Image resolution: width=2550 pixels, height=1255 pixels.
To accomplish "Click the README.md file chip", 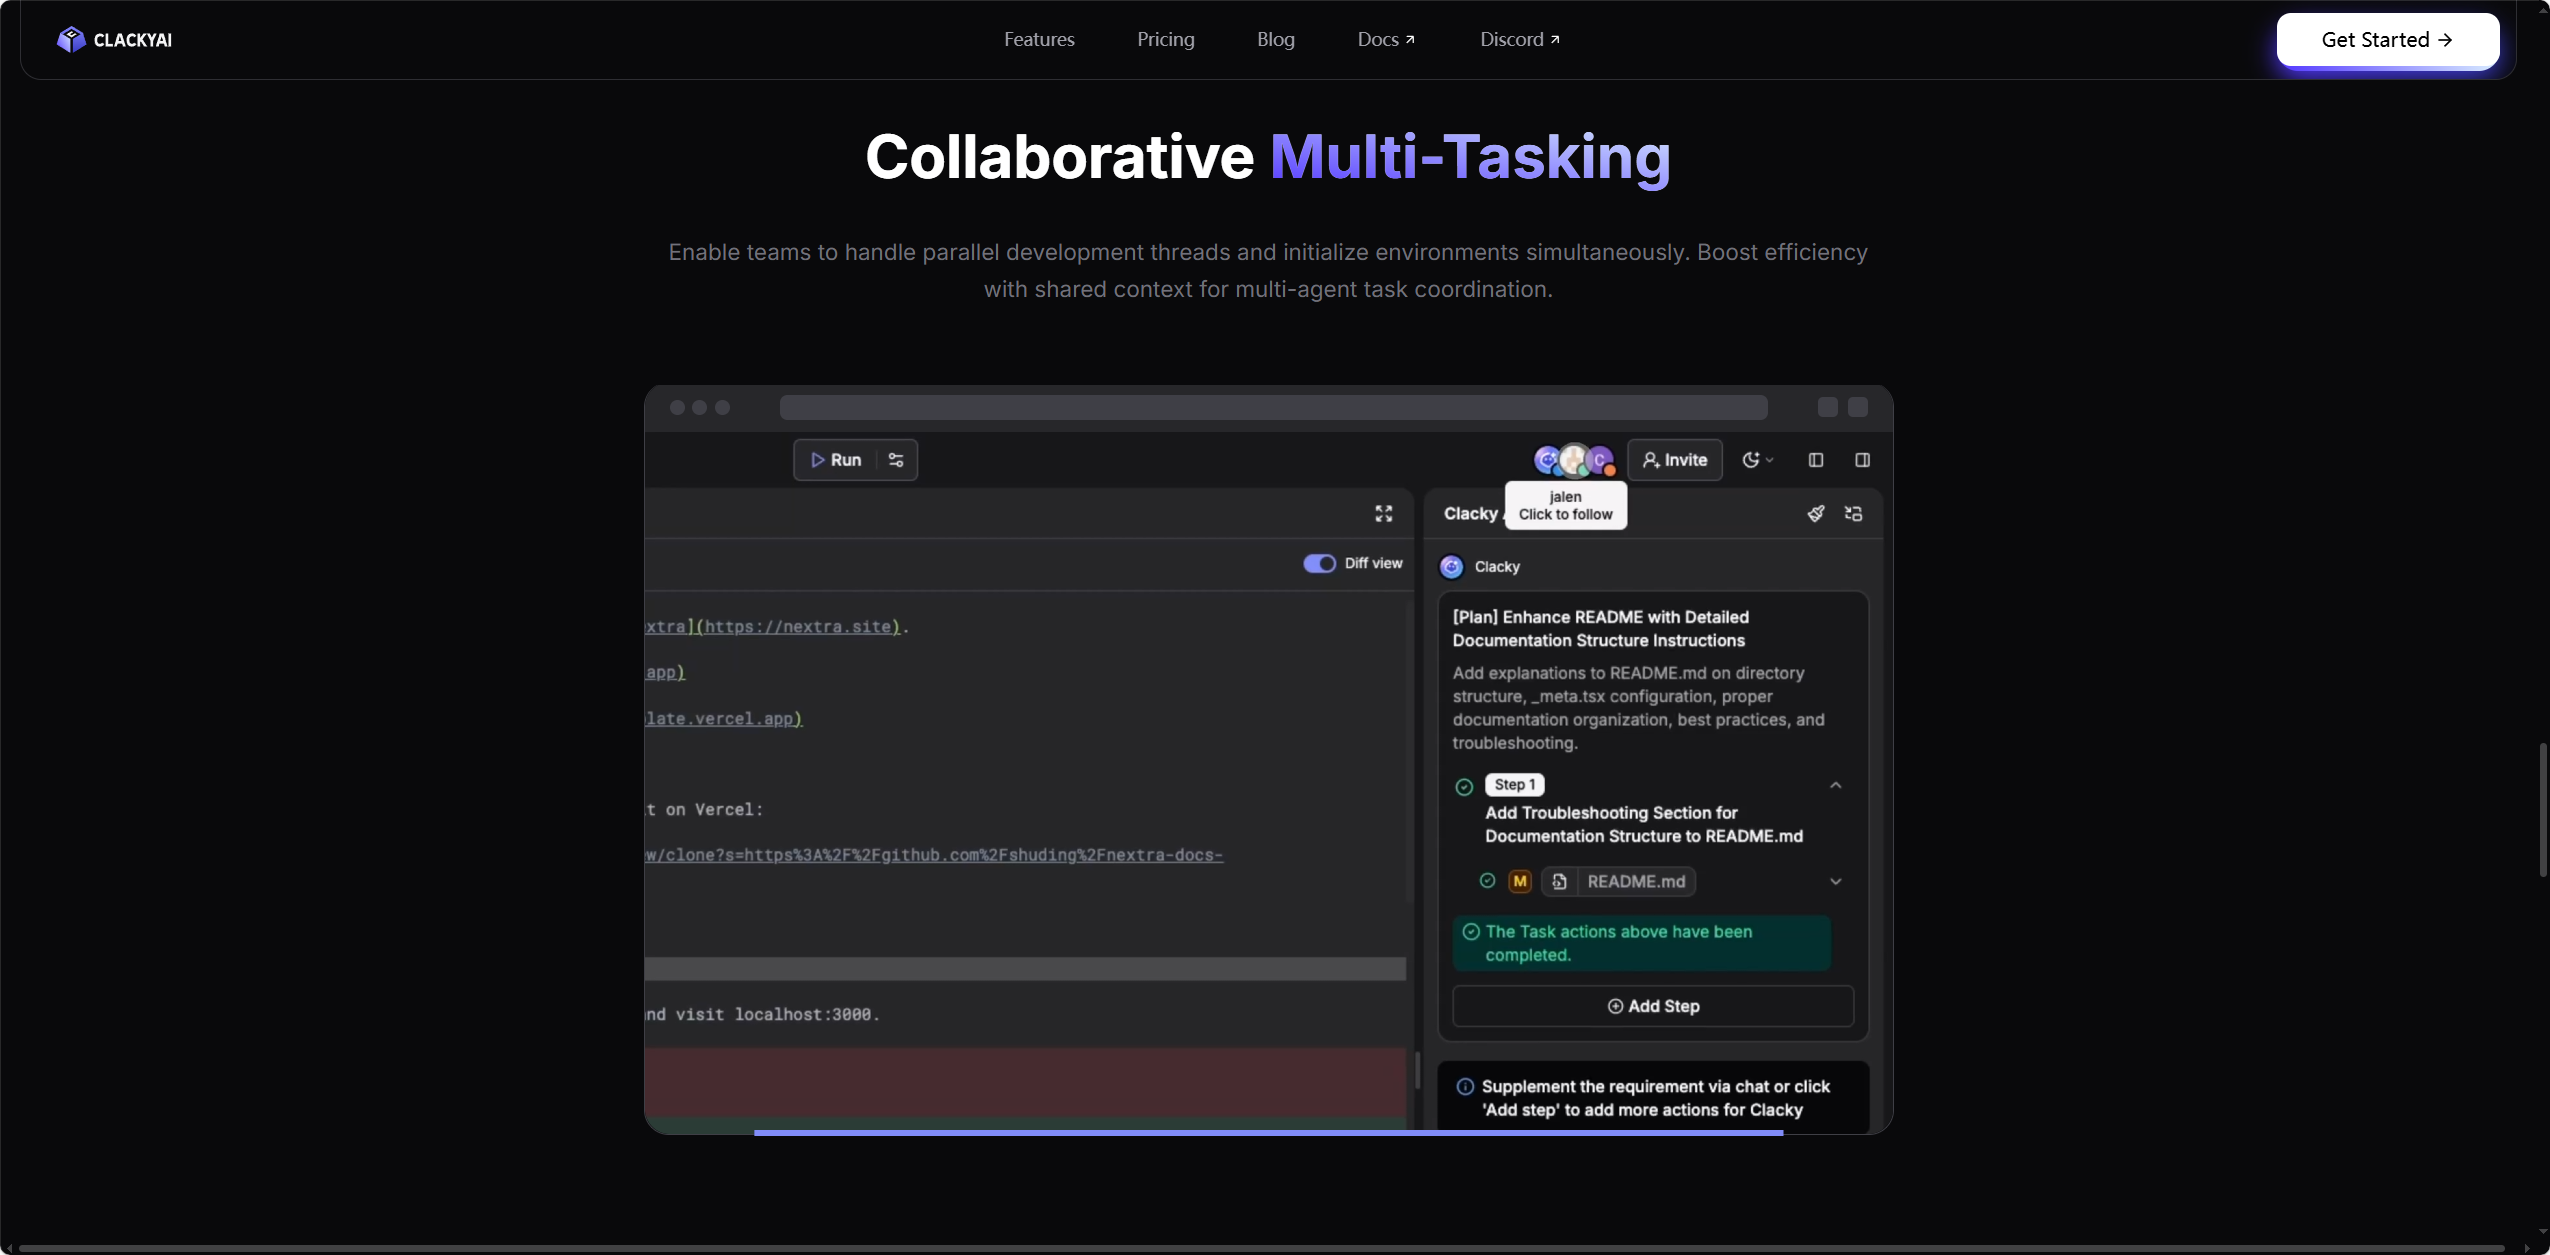I will click(x=1618, y=881).
